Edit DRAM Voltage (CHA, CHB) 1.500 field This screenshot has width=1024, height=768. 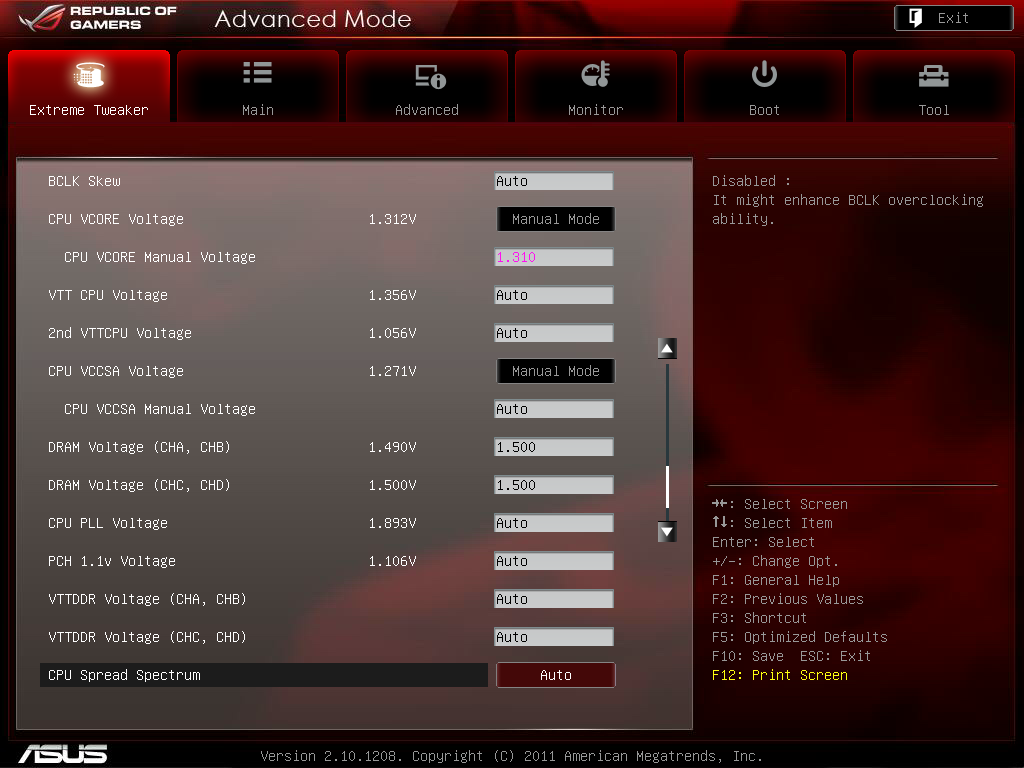point(554,447)
